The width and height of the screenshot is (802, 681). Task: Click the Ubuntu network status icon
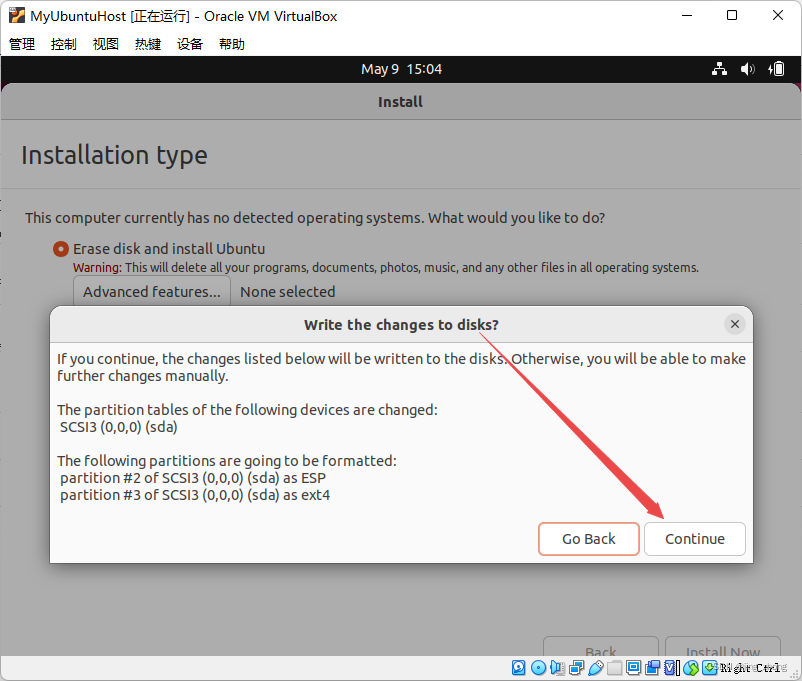click(x=719, y=69)
